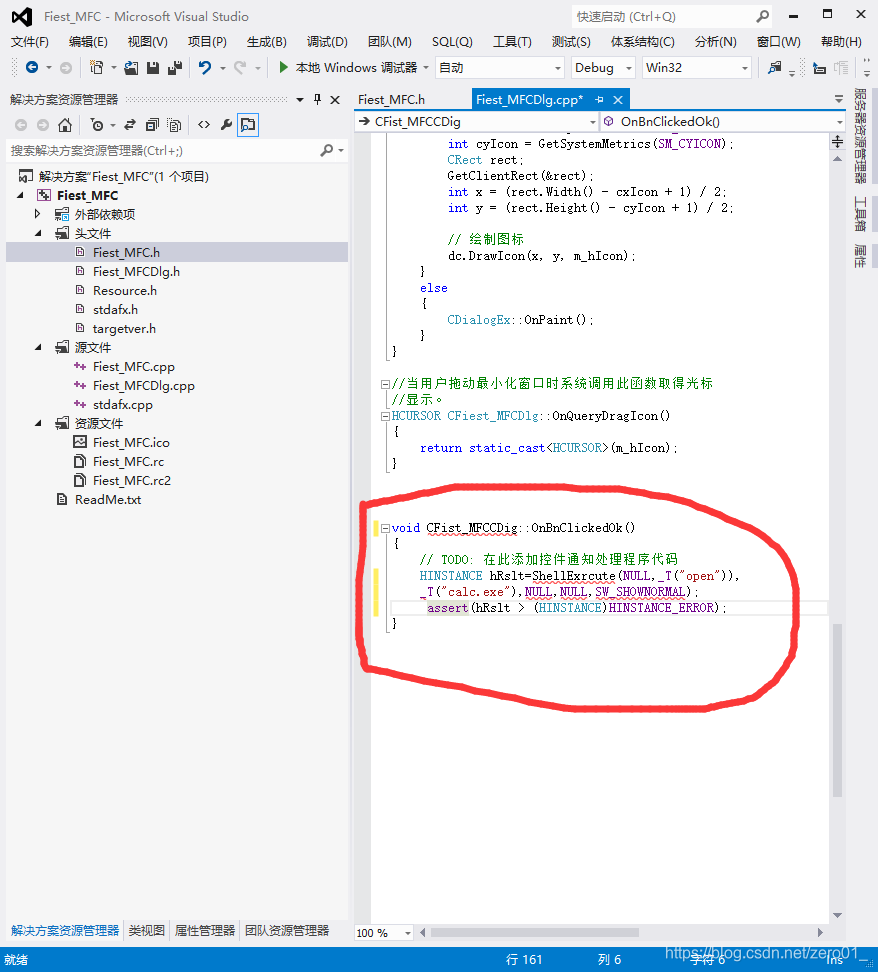Open Properties via the wrench icon
Image resolution: width=878 pixels, height=972 pixels.
tap(226, 125)
